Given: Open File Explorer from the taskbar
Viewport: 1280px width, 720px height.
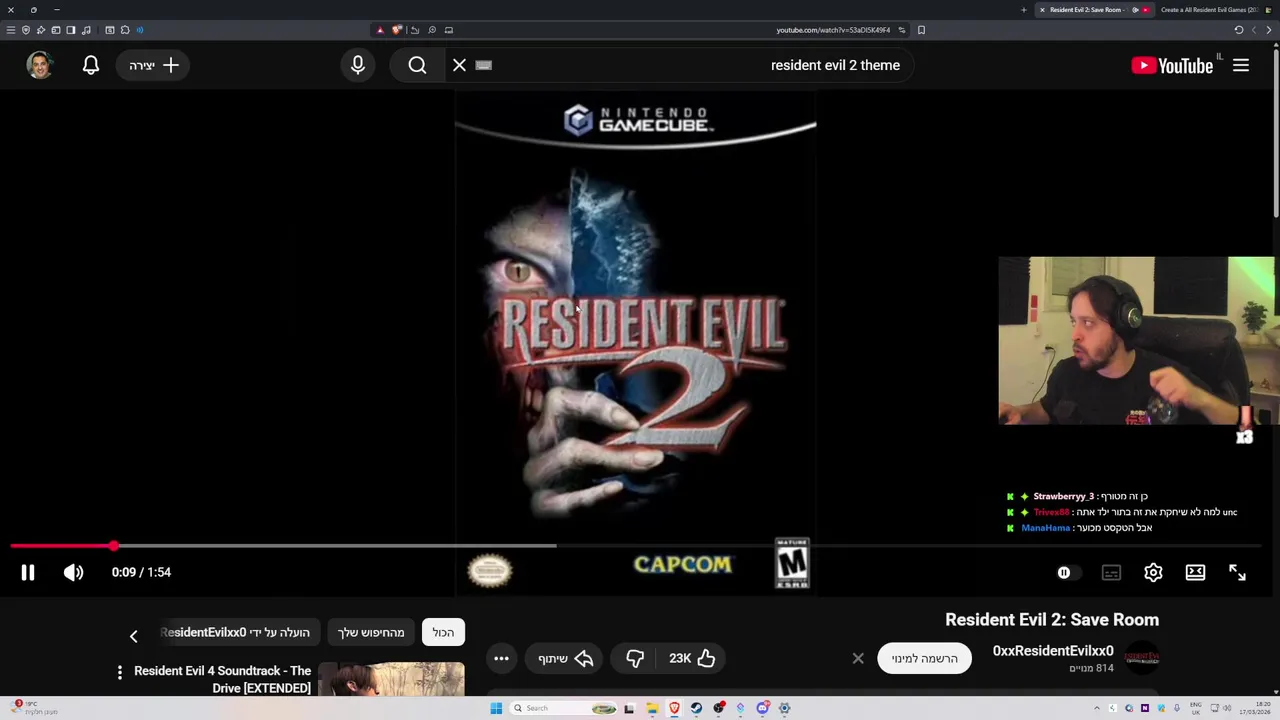Looking at the screenshot, I should tap(652, 708).
